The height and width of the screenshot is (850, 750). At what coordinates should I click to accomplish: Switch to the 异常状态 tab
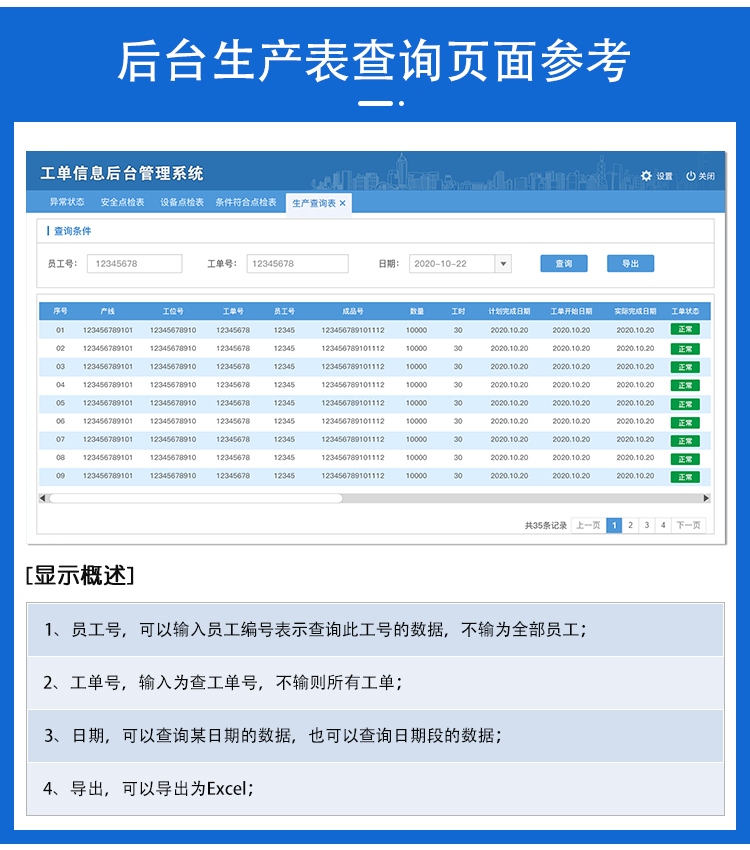coord(67,202)
